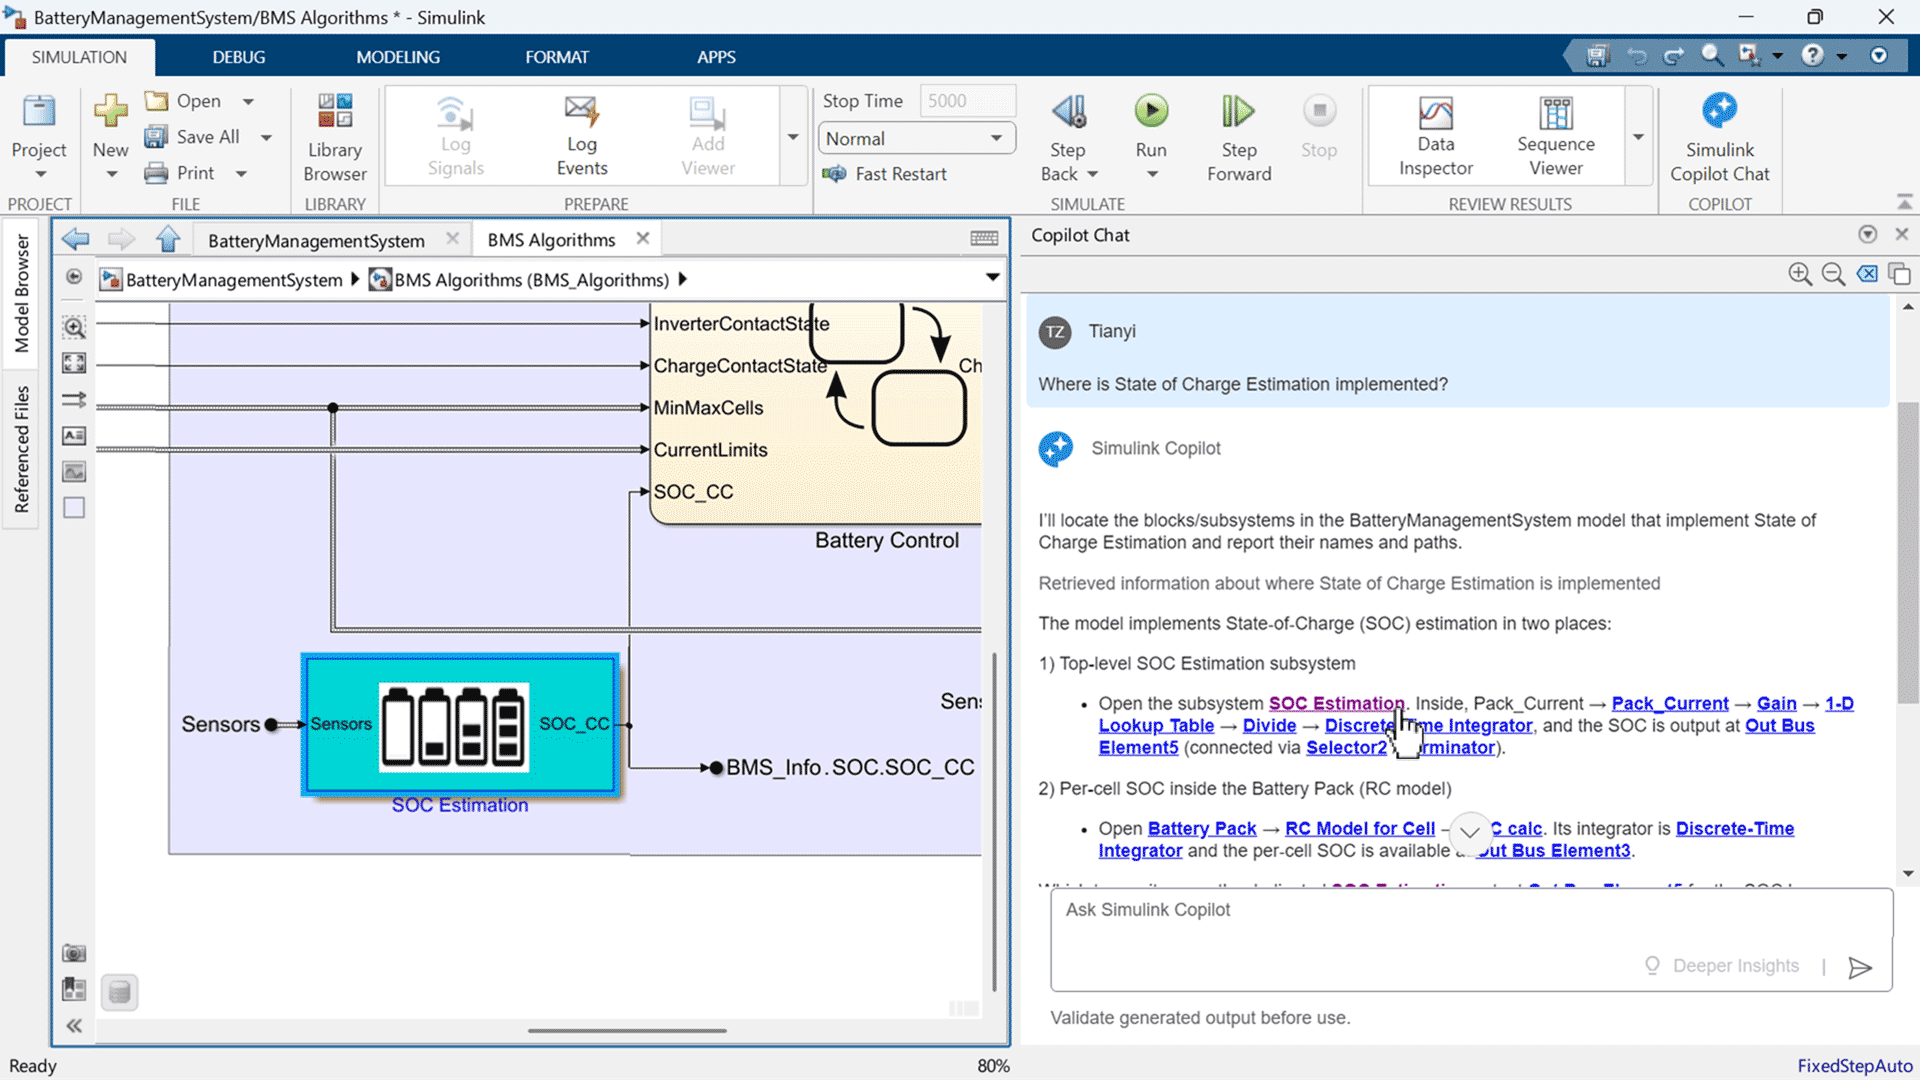Image resolution: width=1920 pixels, height=1080 pixels.
Task: Open the Data Inspector
Action: [x=1435, y=135]
